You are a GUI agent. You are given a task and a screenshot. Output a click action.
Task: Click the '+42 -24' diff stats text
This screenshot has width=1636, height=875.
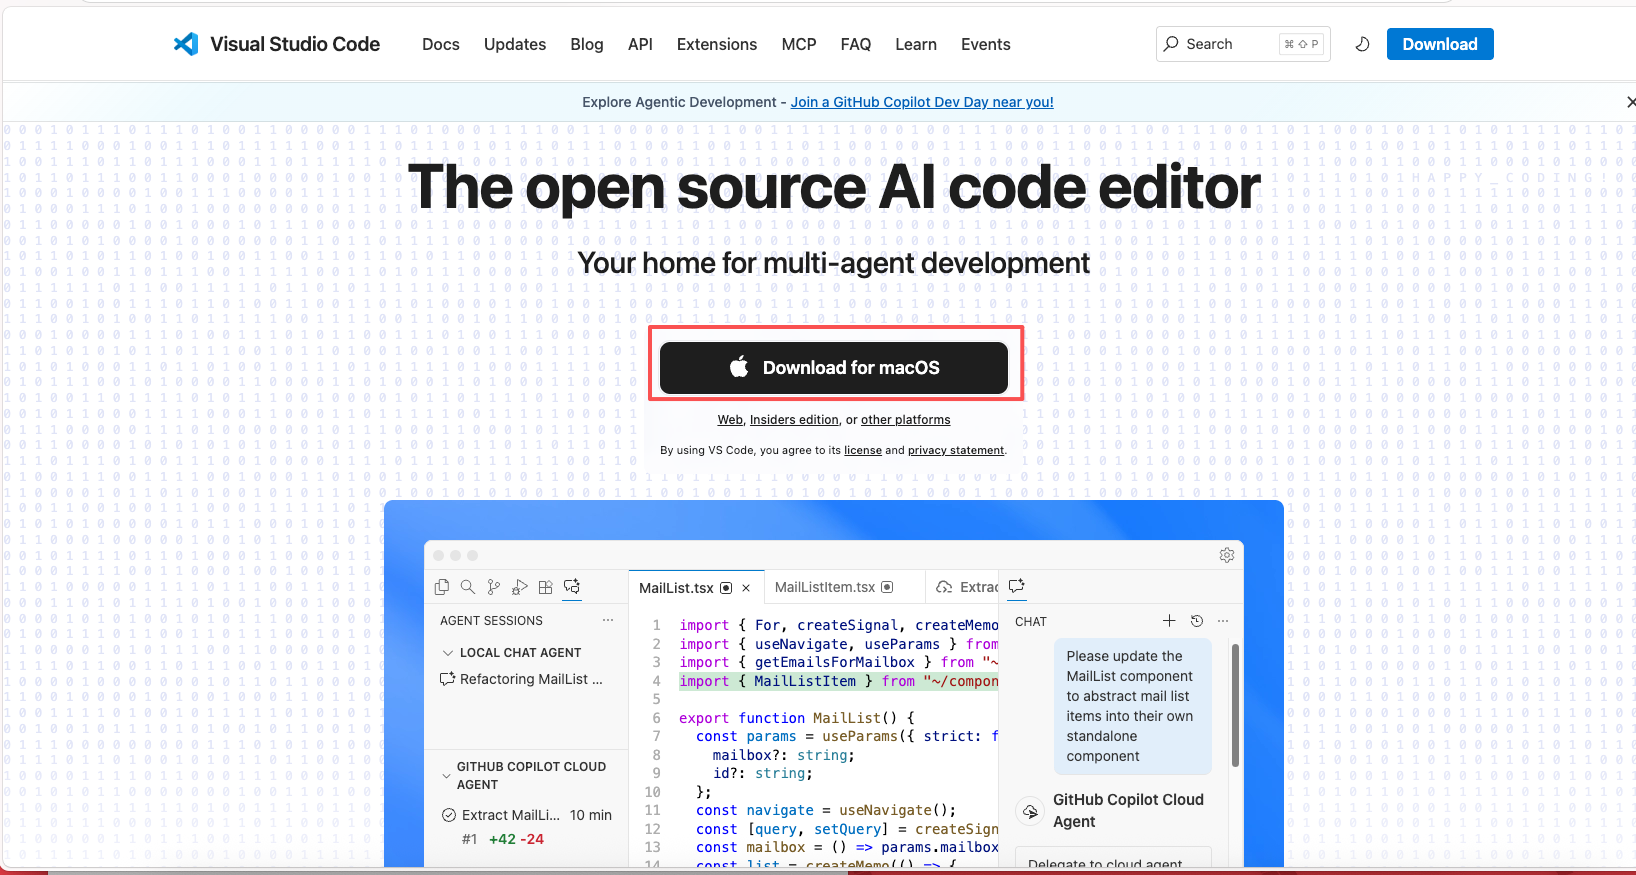(x=516, y=839)
